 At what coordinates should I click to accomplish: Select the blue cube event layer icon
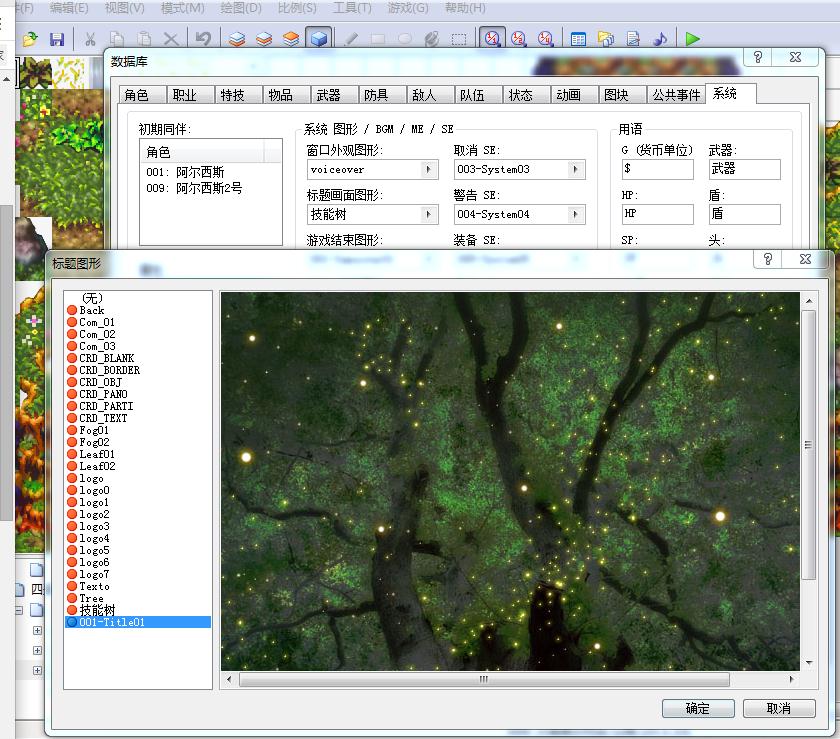pos(319,39)
